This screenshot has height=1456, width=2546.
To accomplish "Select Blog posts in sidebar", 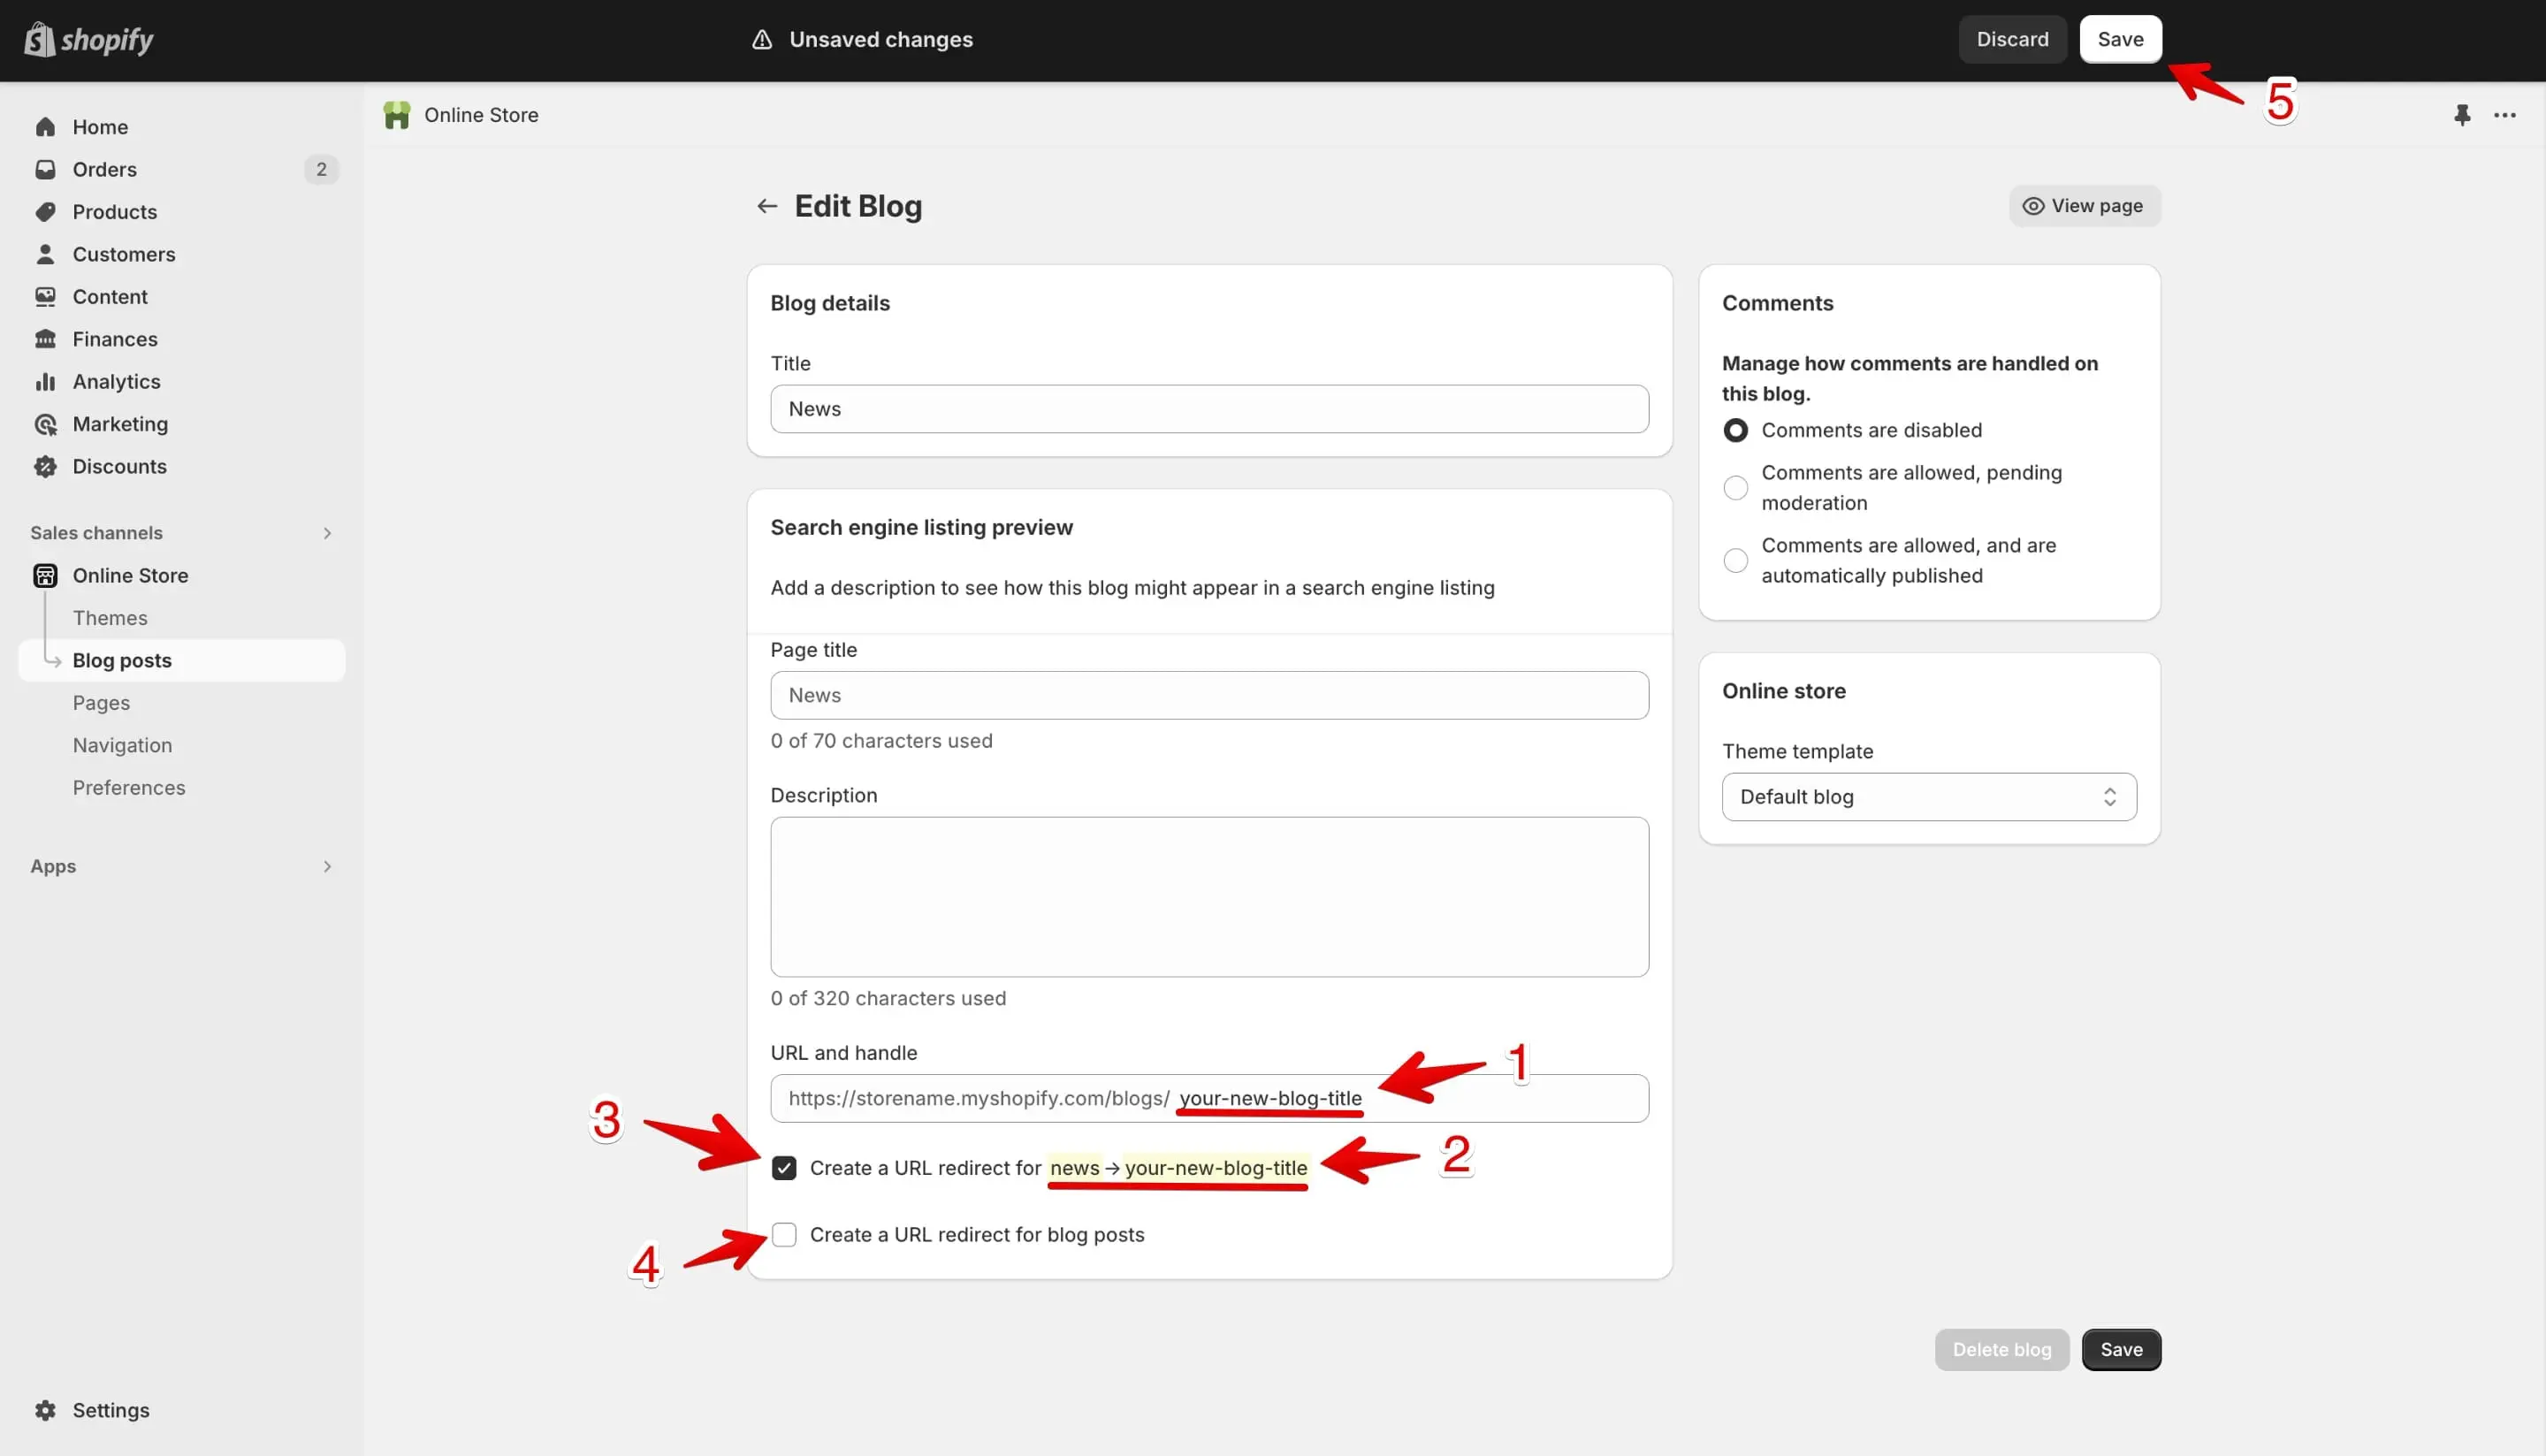I will coord(182,661).
